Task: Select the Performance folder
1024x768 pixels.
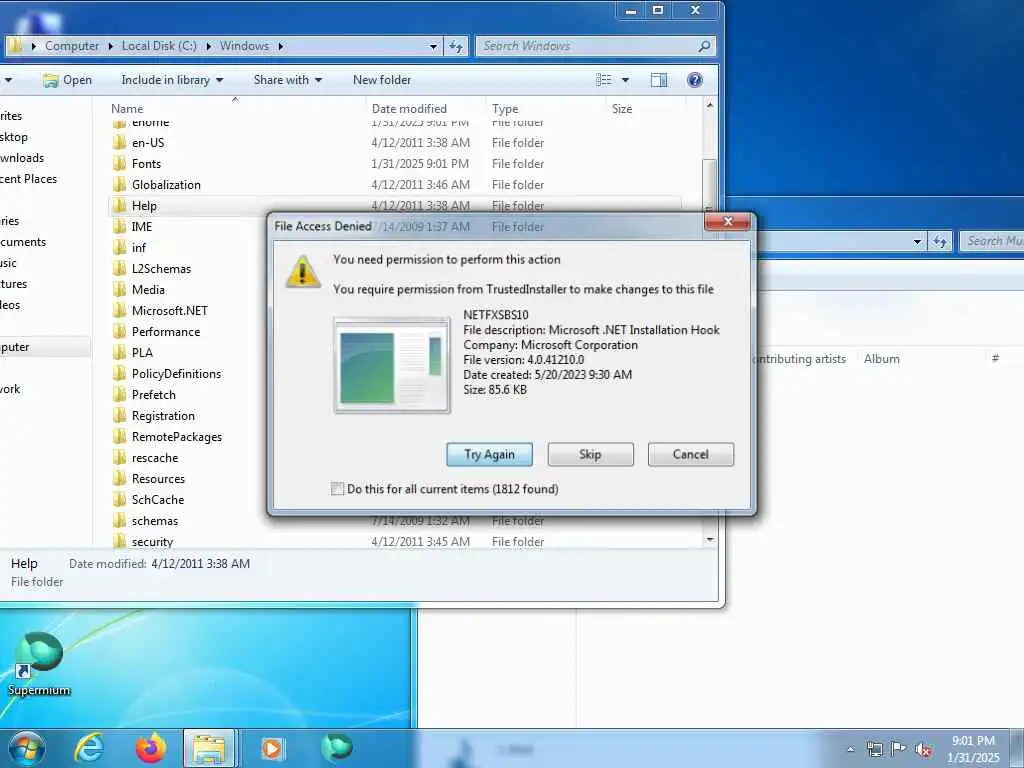Action: click(166, 332)
